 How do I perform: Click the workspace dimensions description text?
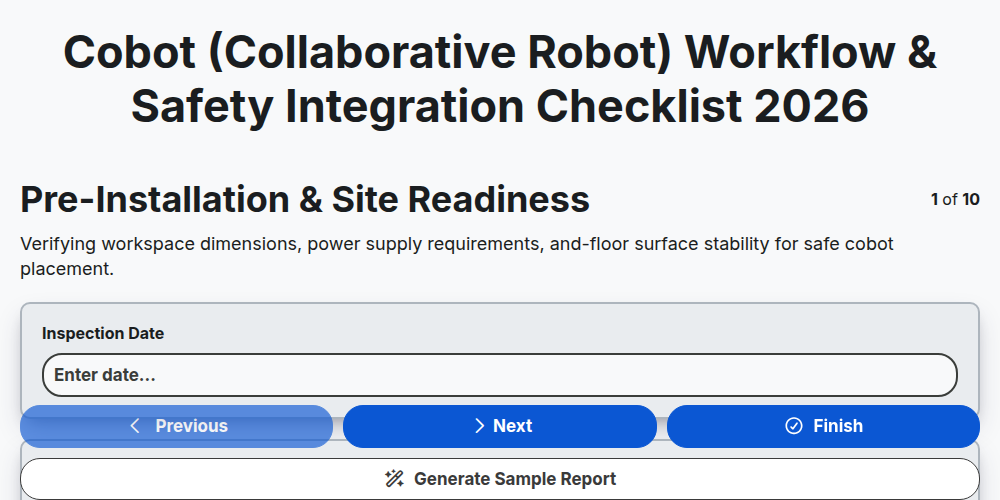point(457,256)
